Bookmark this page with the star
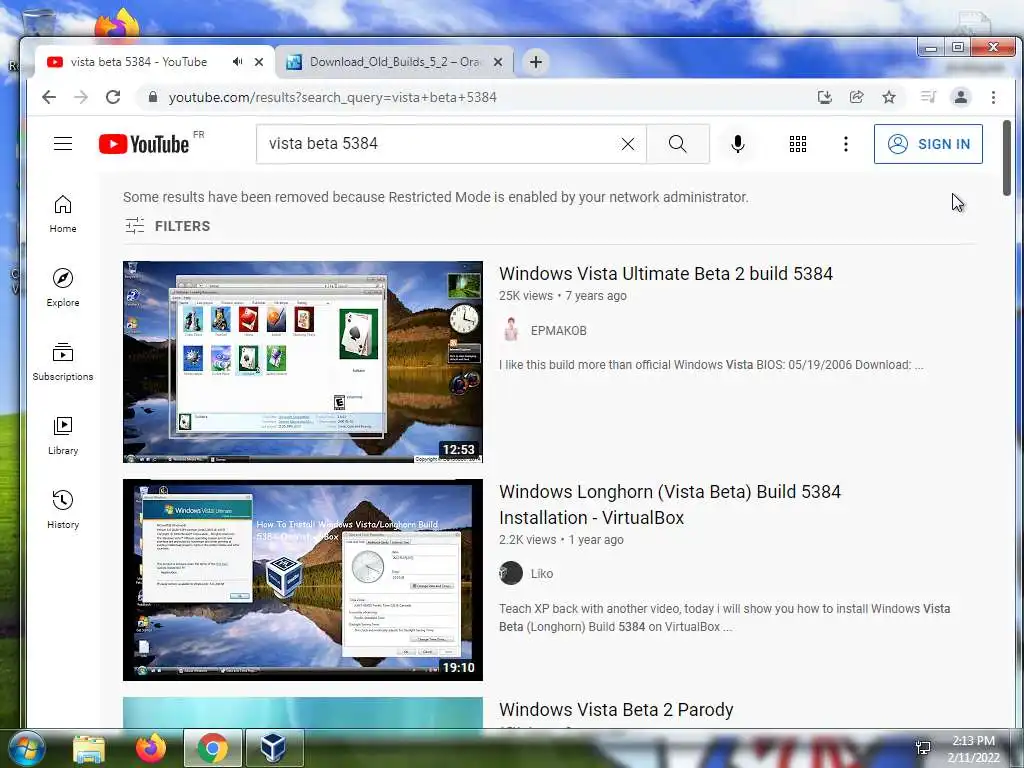Screen dimensions: 1024x768 point(889,97)
